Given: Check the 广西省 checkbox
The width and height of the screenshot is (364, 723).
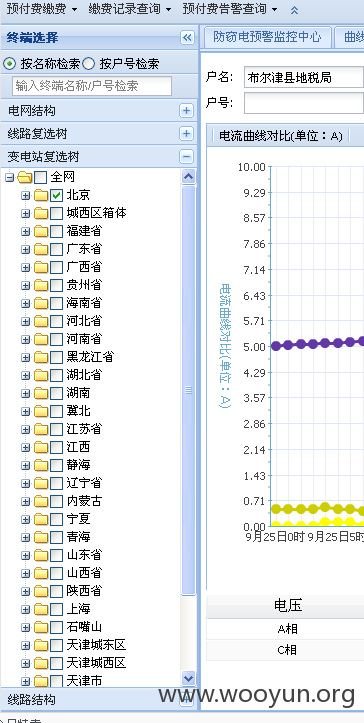Looking at the screenshot, I should pyautogui.click(x=56, y=267).
